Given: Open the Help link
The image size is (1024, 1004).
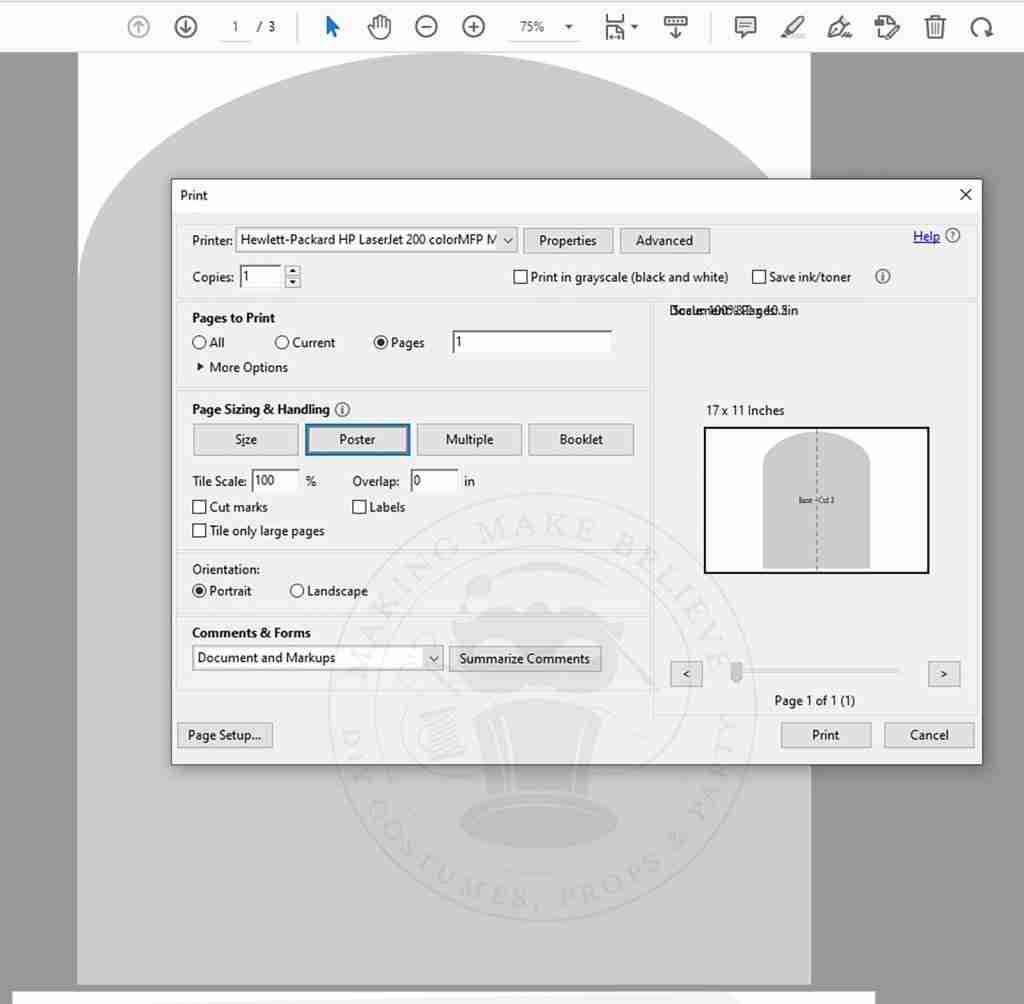Looking at the screenshot, I should tap(926, 236).
